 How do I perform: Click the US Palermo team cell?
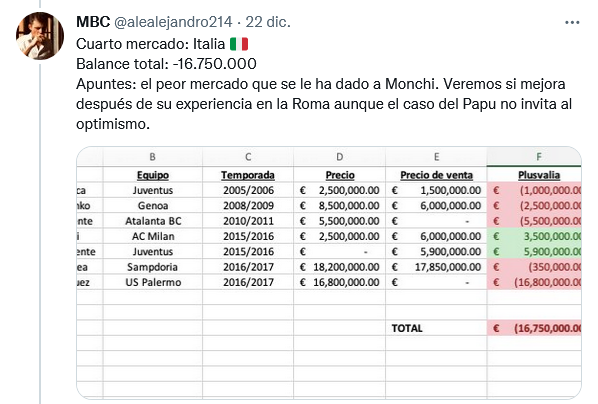click(153, 282)
